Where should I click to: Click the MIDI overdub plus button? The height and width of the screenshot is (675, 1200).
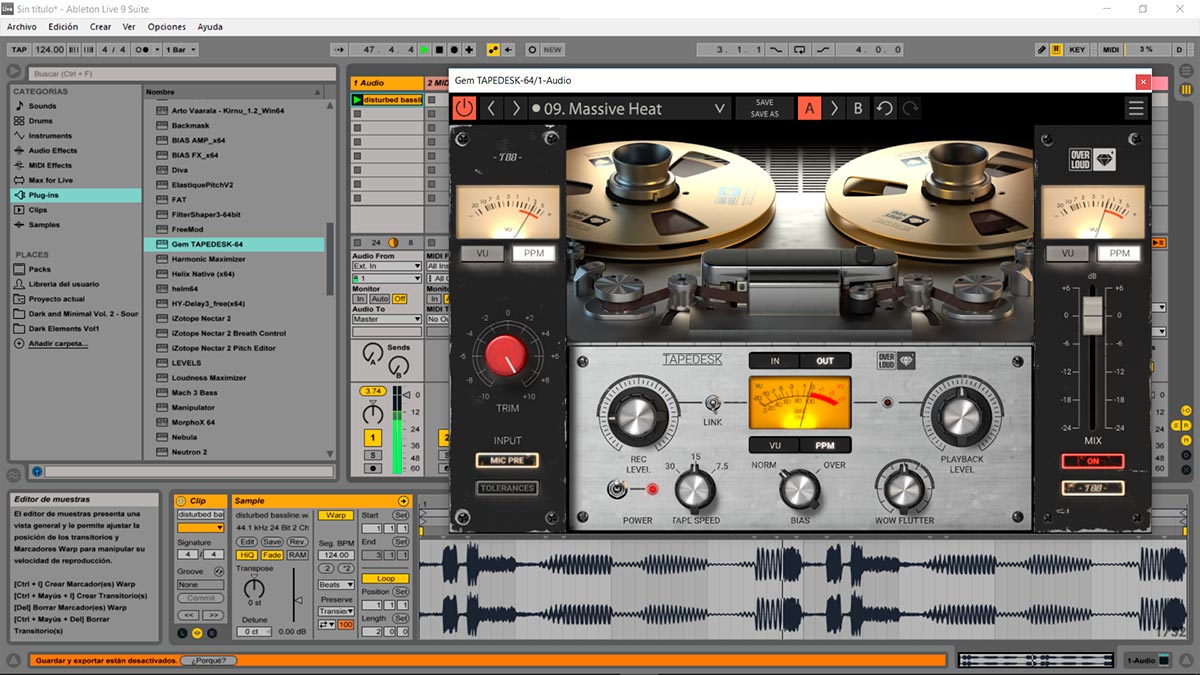tap(470, 49)
